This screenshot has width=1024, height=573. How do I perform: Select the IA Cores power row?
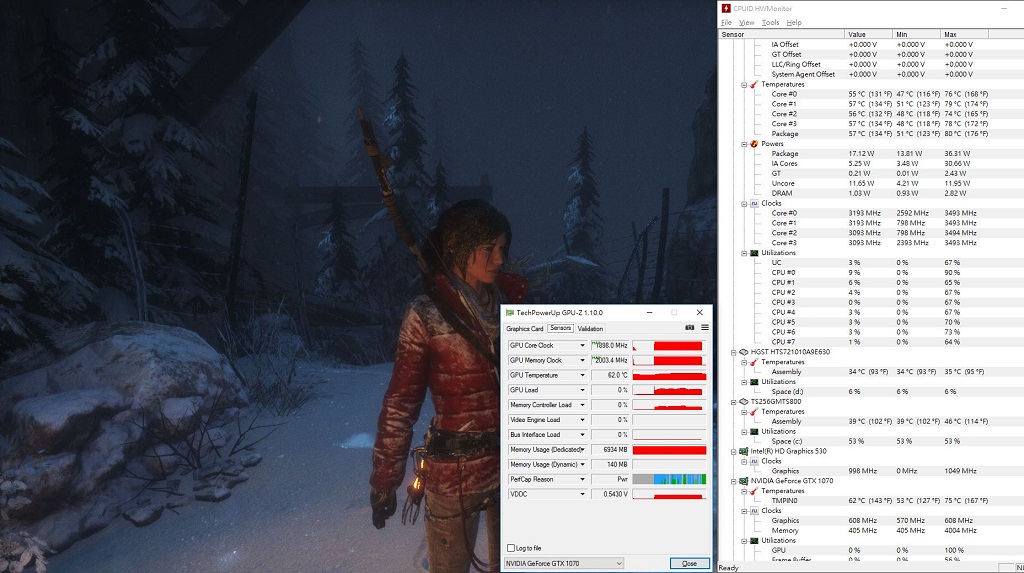click(x=784, y=163)
